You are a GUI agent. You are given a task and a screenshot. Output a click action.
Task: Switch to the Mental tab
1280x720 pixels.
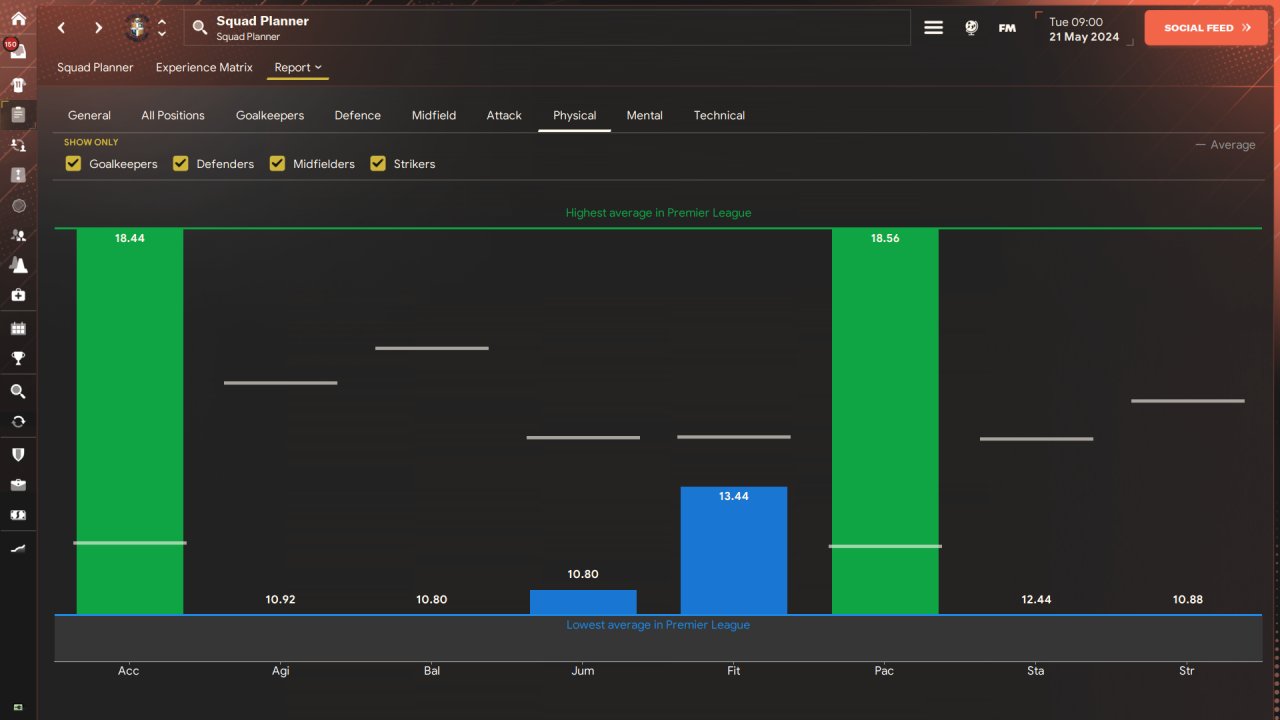[x=644, y=115]
